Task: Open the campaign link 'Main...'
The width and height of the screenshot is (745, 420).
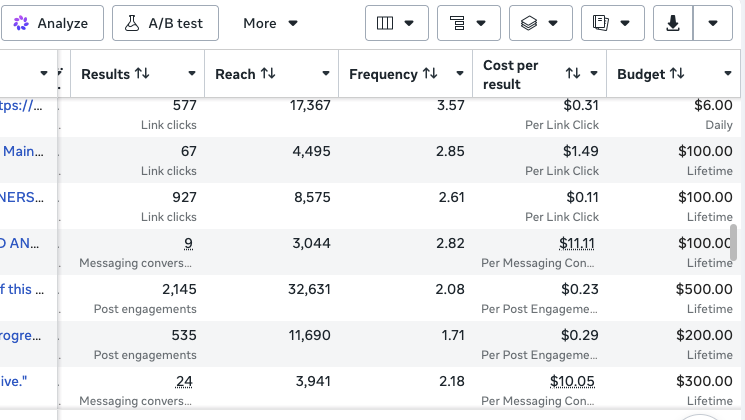Action: pyautogui.click(x=23, y=151)
